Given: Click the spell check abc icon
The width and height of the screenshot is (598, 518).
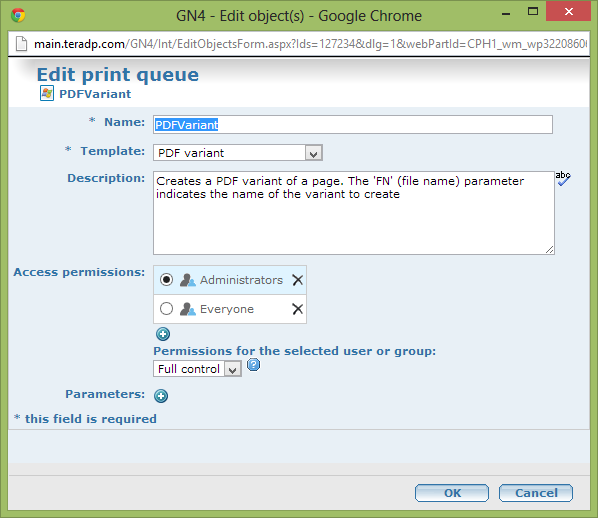Looking at the screenshot, I should (x=563, y=178).
